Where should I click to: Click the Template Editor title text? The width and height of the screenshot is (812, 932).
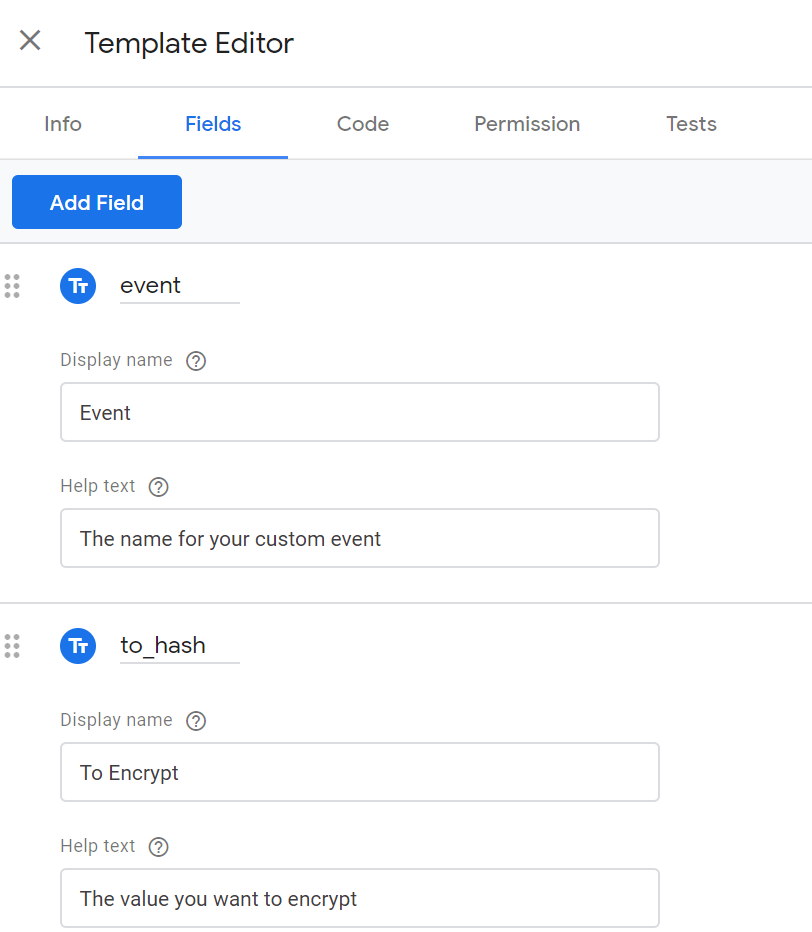(189, 43)
